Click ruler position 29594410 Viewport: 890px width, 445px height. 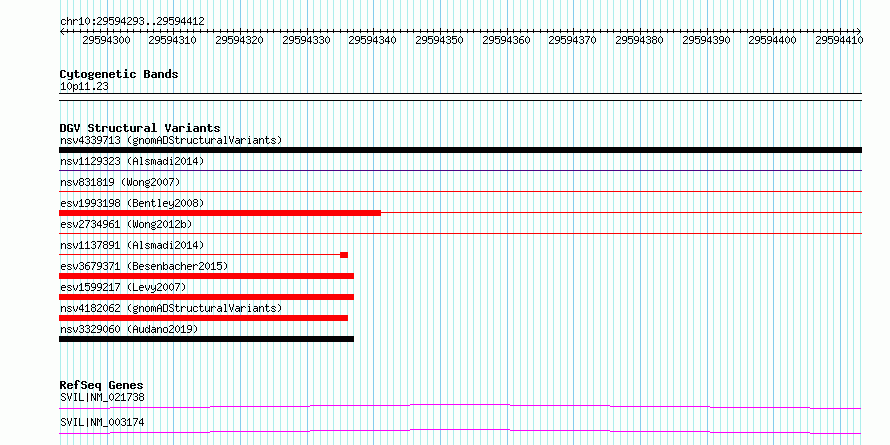tap(839, 40)
